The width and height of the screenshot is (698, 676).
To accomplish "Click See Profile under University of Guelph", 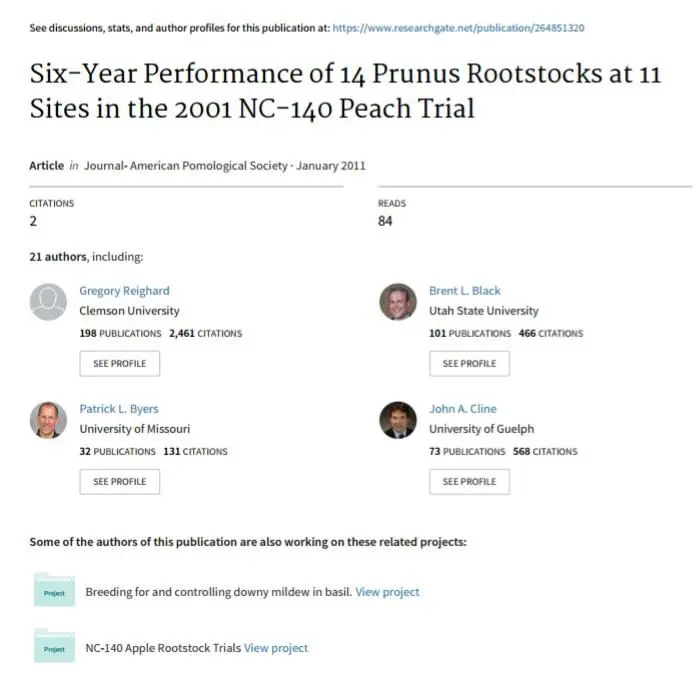I will tap(470, 482).
